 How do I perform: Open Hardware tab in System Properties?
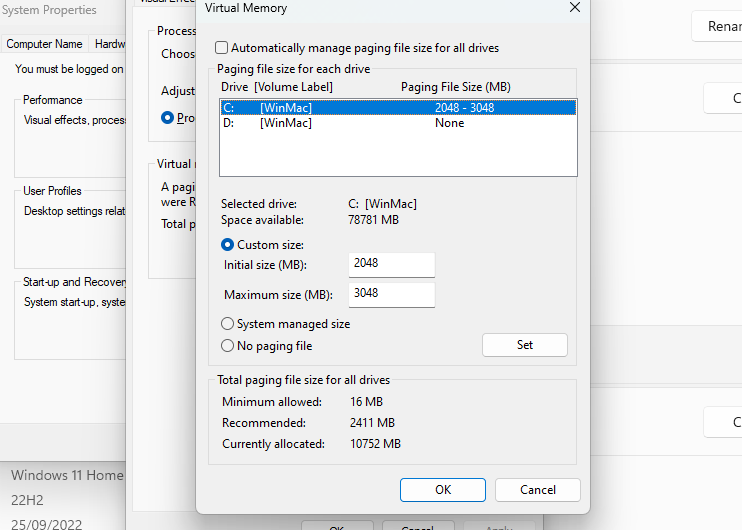(110, 44)
